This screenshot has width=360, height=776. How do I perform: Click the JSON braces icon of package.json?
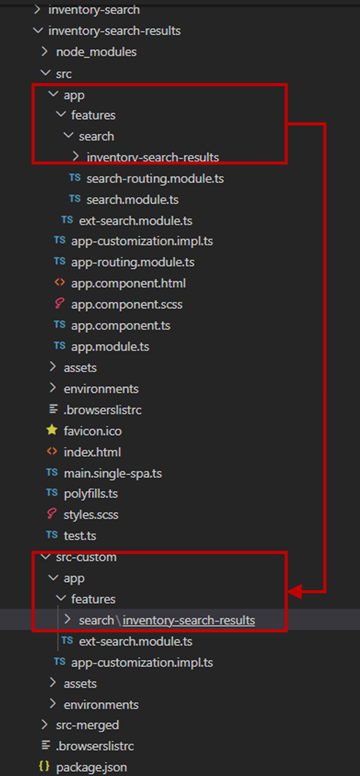[44, 767]
